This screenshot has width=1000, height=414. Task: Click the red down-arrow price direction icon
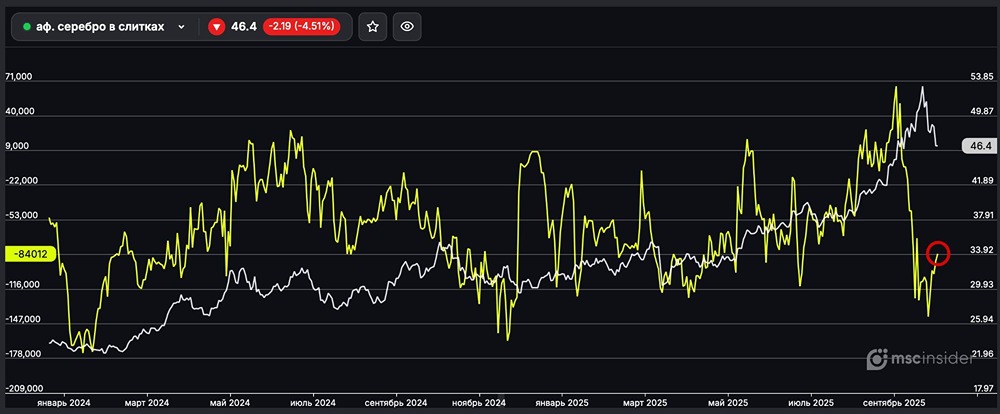(216, 27)
